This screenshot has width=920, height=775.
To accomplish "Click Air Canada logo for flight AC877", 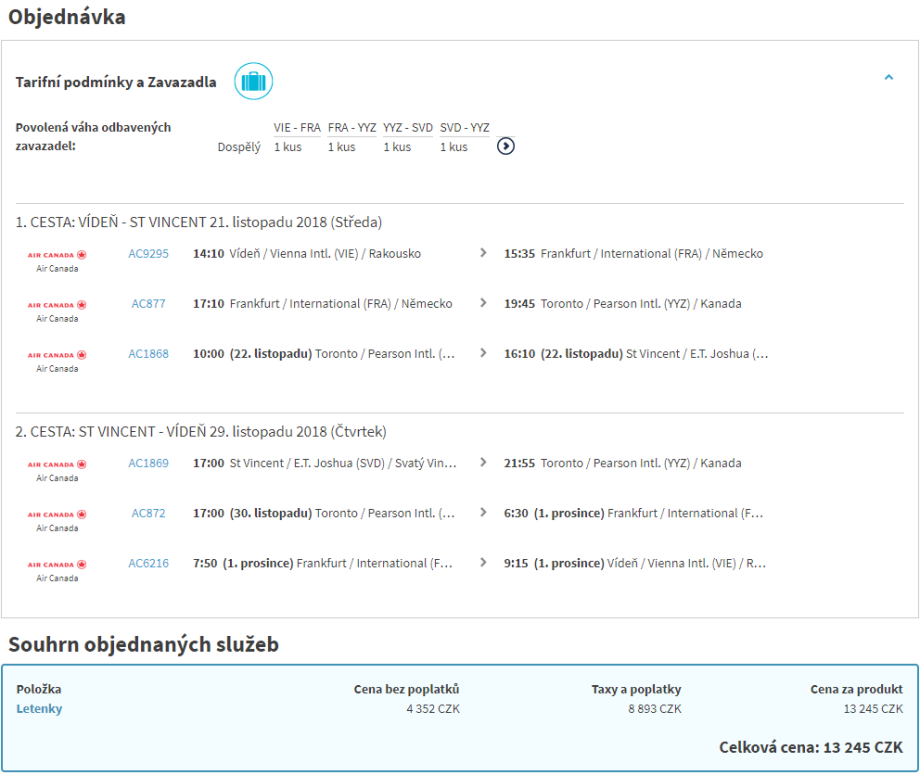I will 57,305.
